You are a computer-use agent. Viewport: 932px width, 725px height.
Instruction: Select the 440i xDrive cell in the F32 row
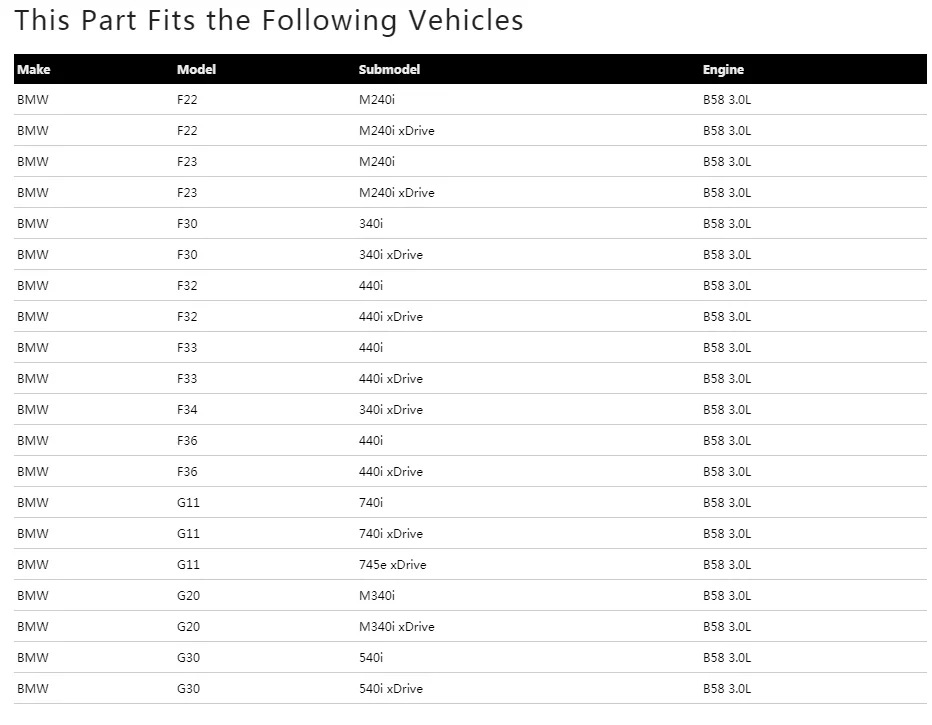(390, 317)
